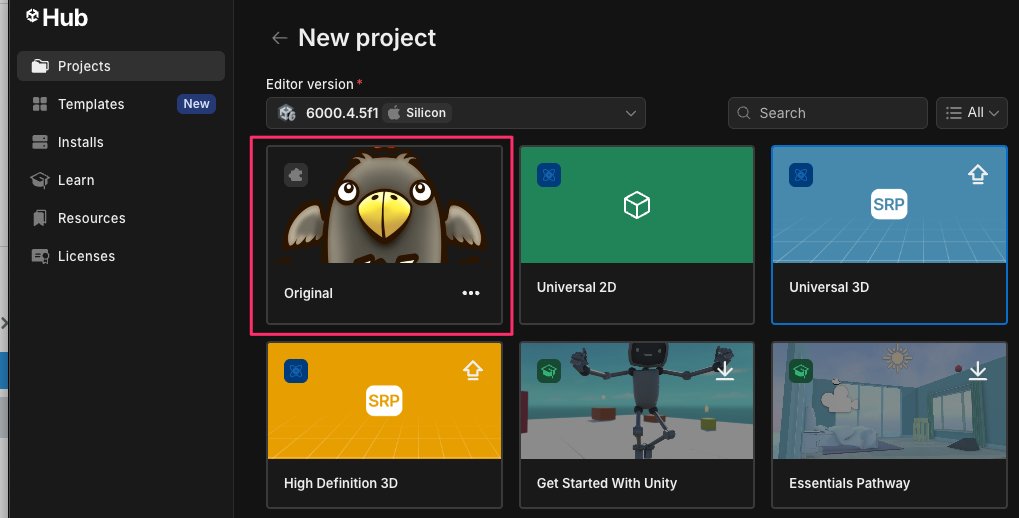Click the chevron of the editor version selector
Viewport: 1019px width, 518px height.
(x=630, y=113)
